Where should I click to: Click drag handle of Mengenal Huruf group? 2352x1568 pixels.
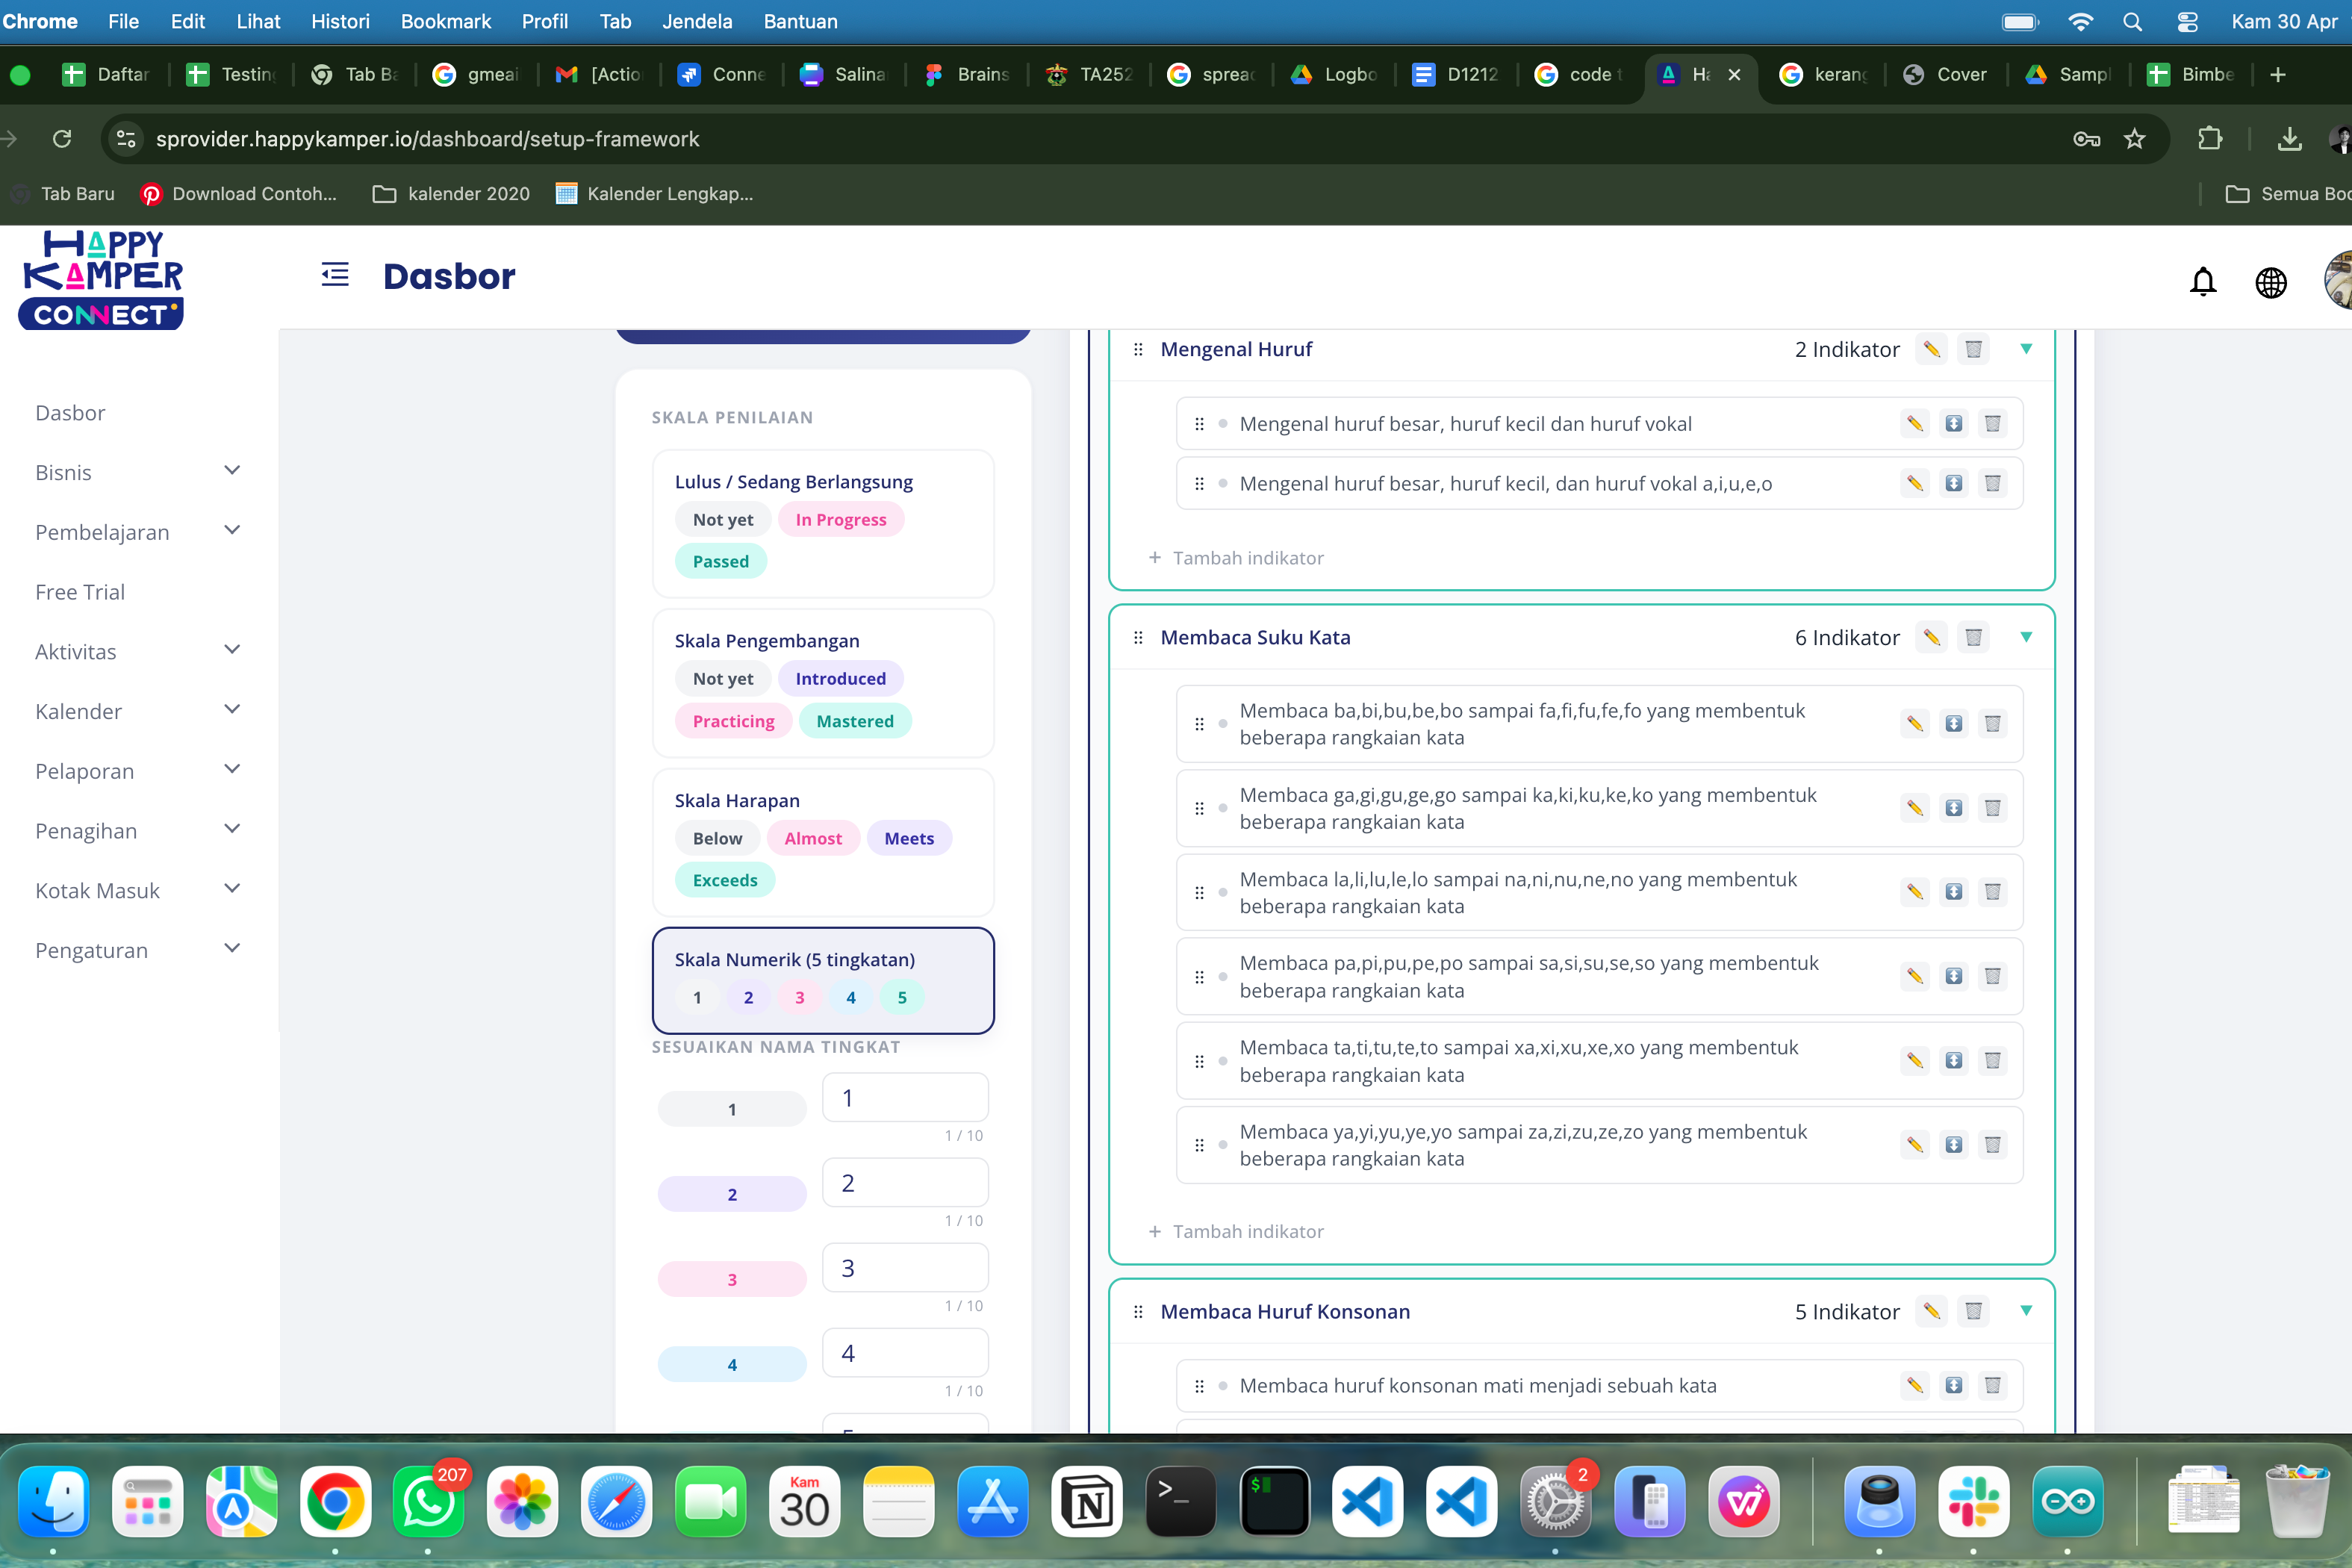coord(1138,349)
